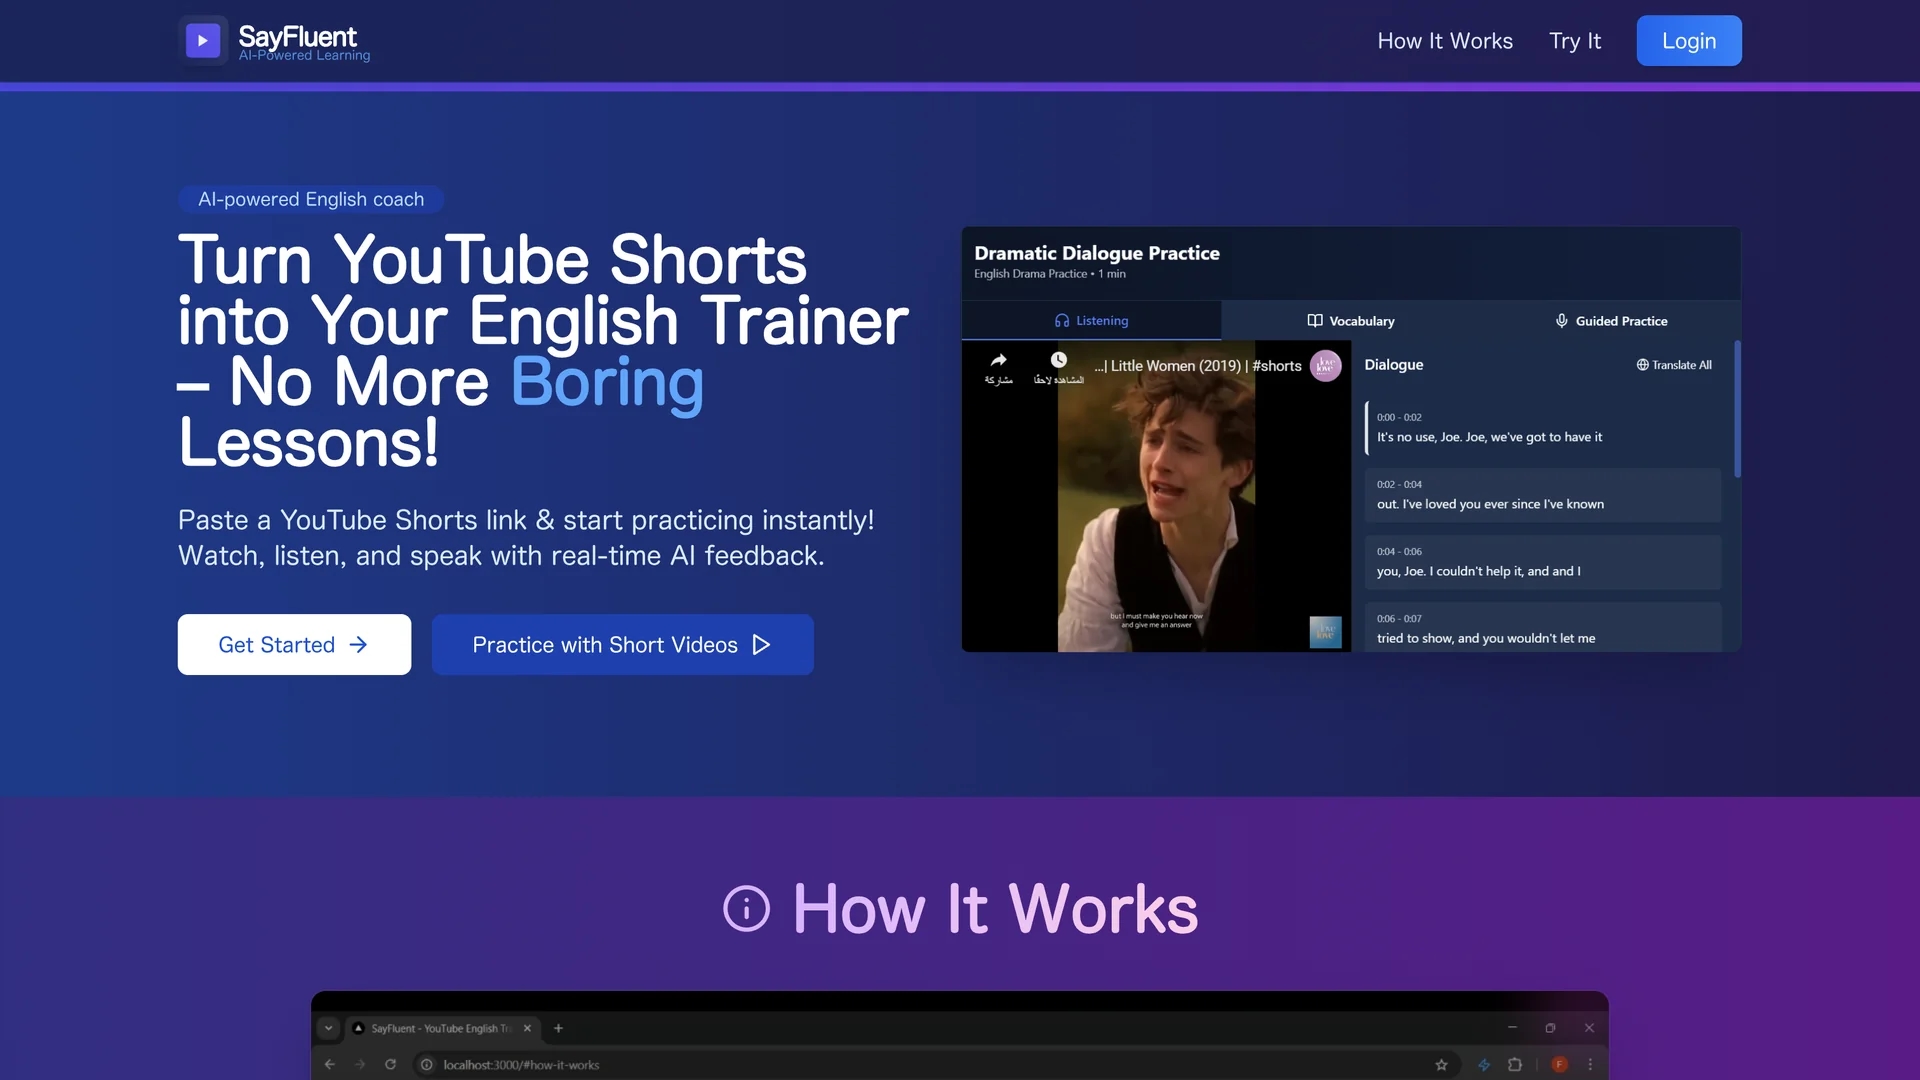Click the video preview frame
Image resolution: width=1920 pixels, height=1080 pixels.
[x=1156, y=496]
